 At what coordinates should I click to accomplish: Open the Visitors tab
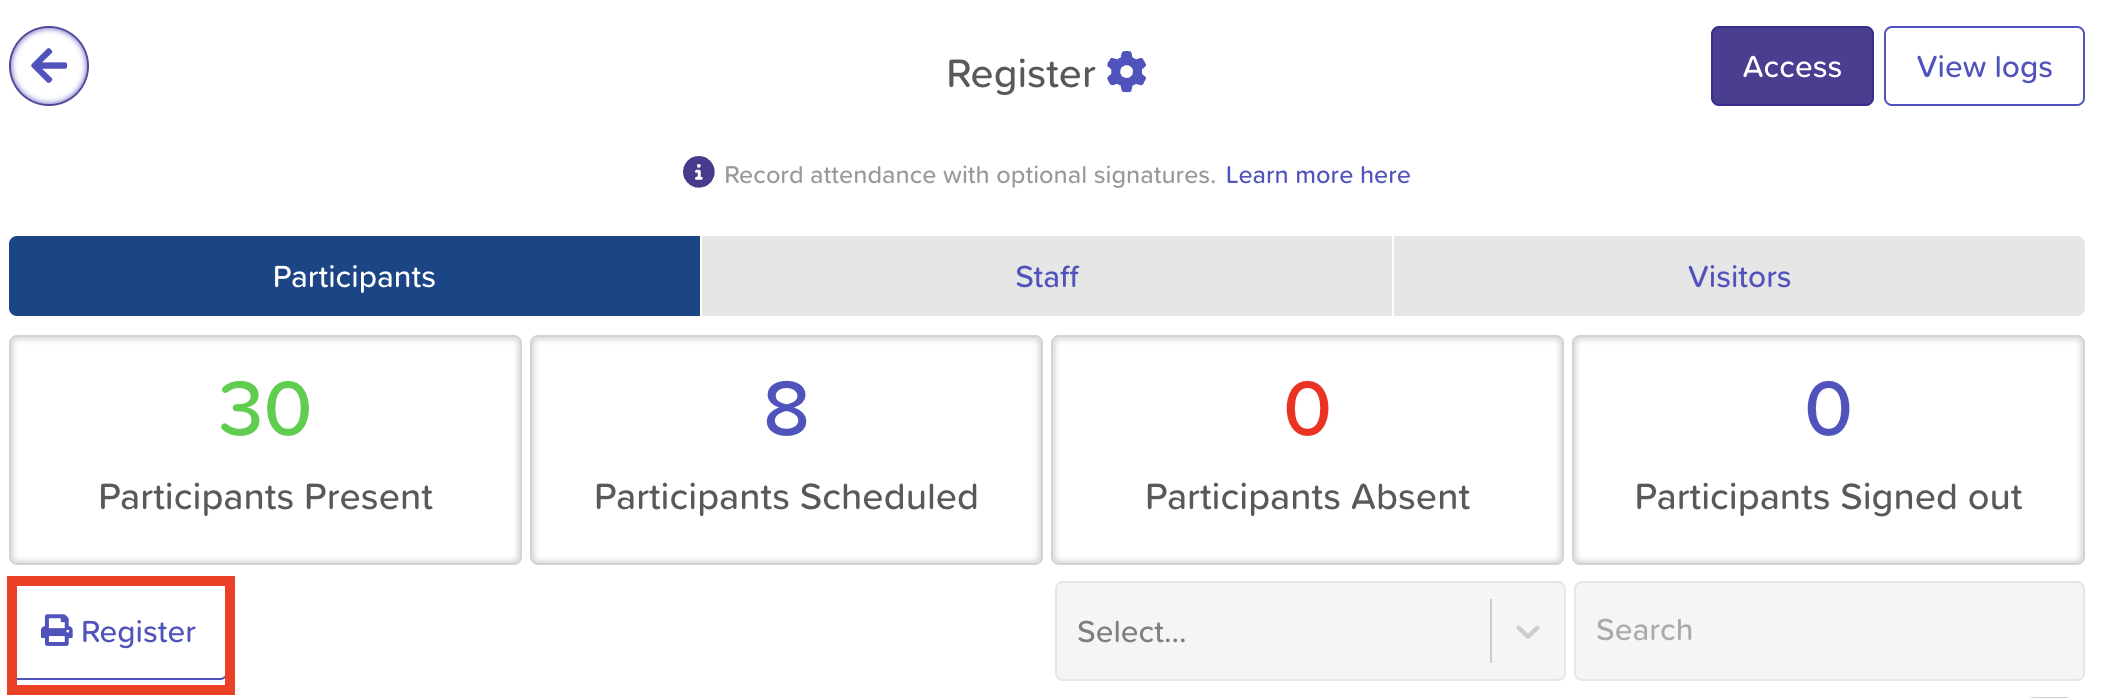pyautogui.click(x=1738, y=276)
